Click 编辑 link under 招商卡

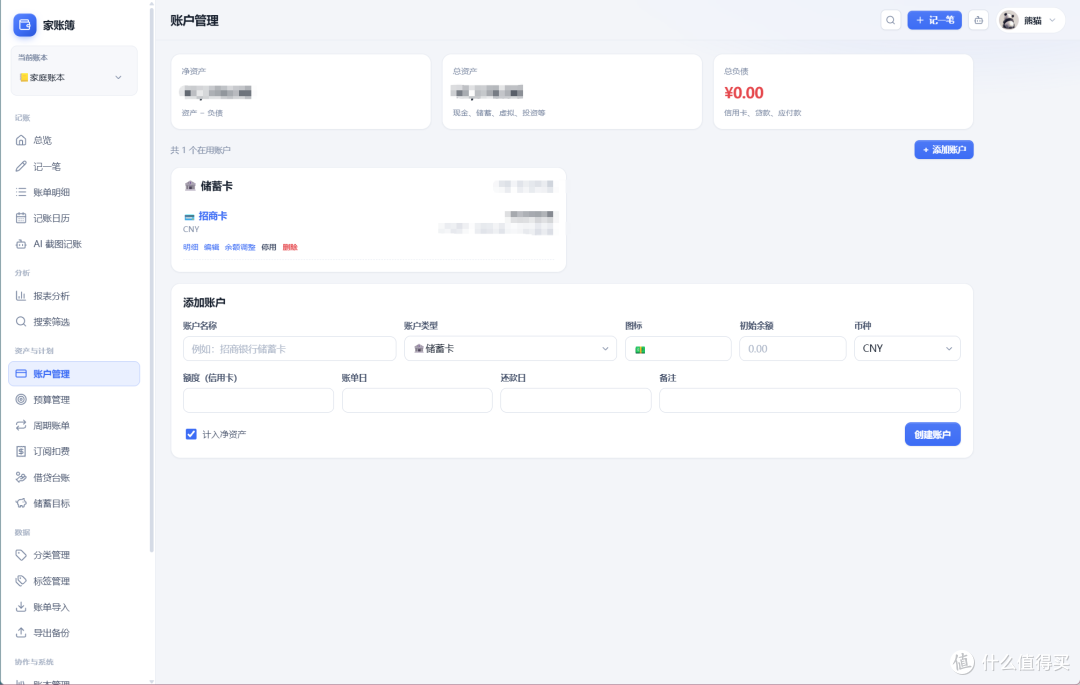[x=211, y=247]
